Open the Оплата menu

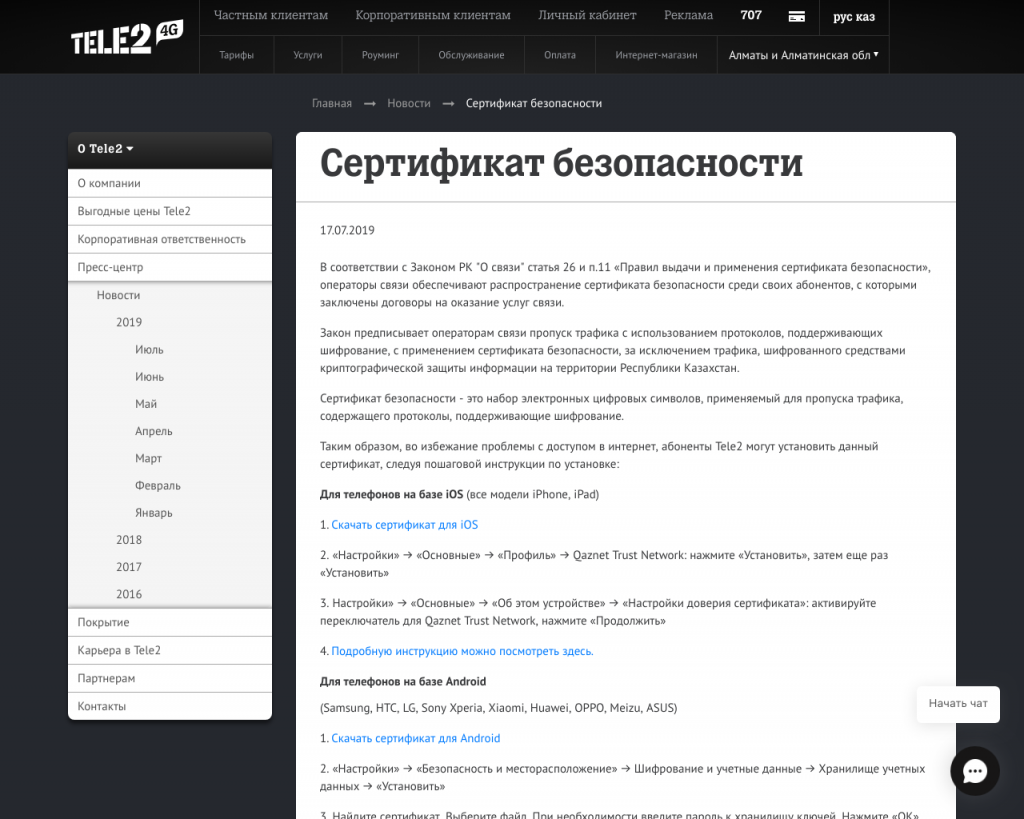pyautogui.click(x=560, y=55)
